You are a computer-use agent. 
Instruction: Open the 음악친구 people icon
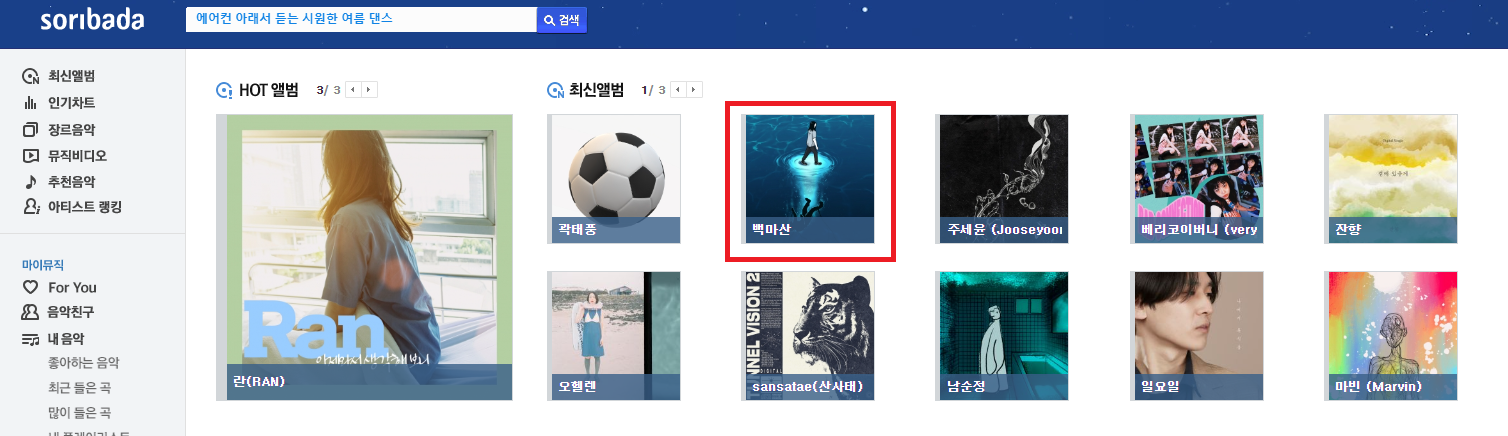(30, 312)
